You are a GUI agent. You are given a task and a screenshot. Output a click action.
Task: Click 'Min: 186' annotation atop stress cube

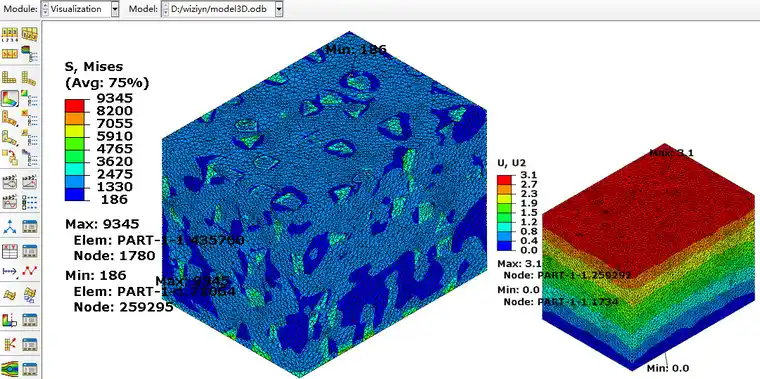(356, 49)
